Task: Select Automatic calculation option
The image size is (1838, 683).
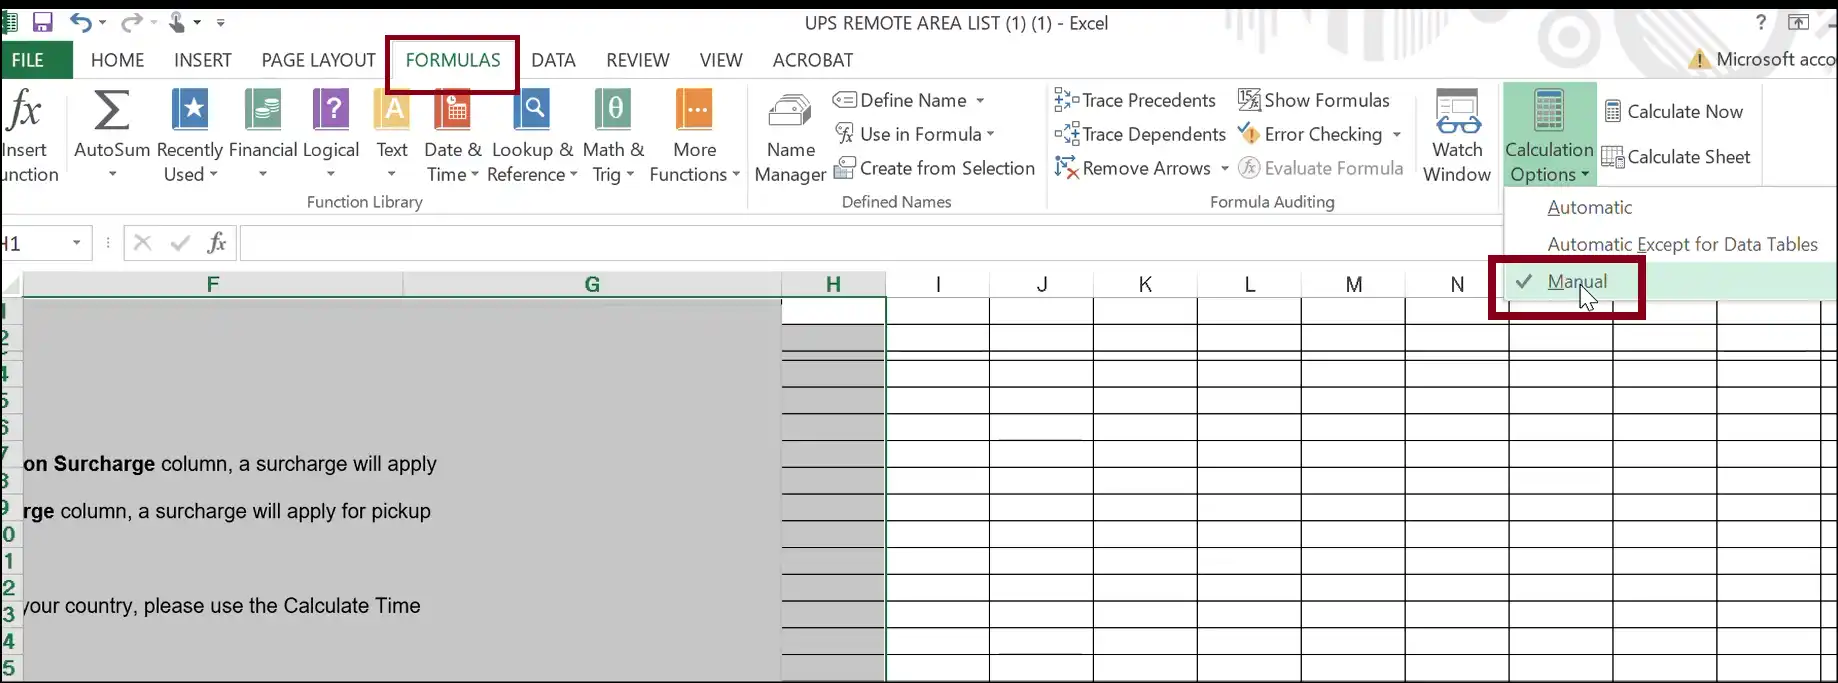Action: click(x=1589, y=207)
